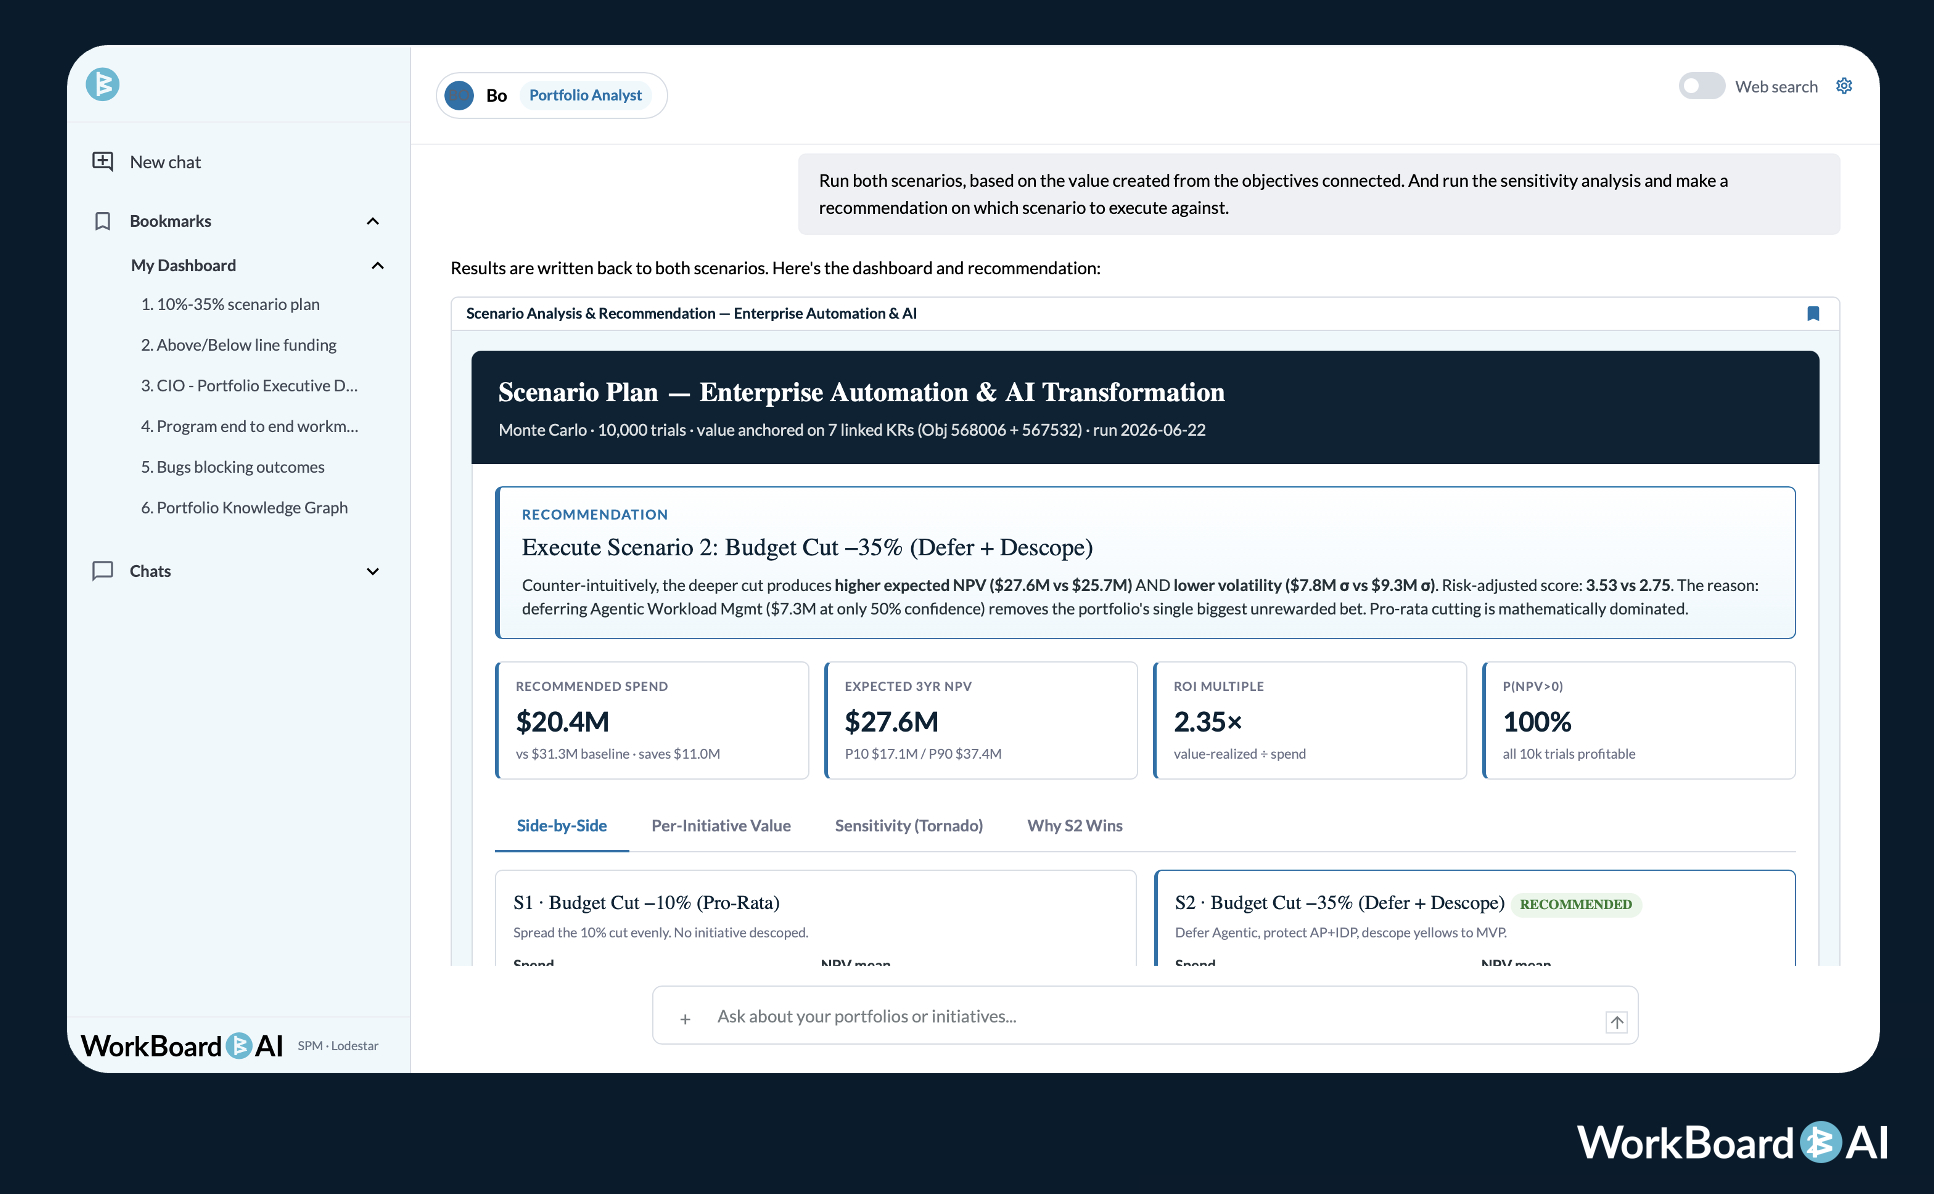
Task: Click the ROI Multiple 2.35× card
Action: tap(1310, 720)
